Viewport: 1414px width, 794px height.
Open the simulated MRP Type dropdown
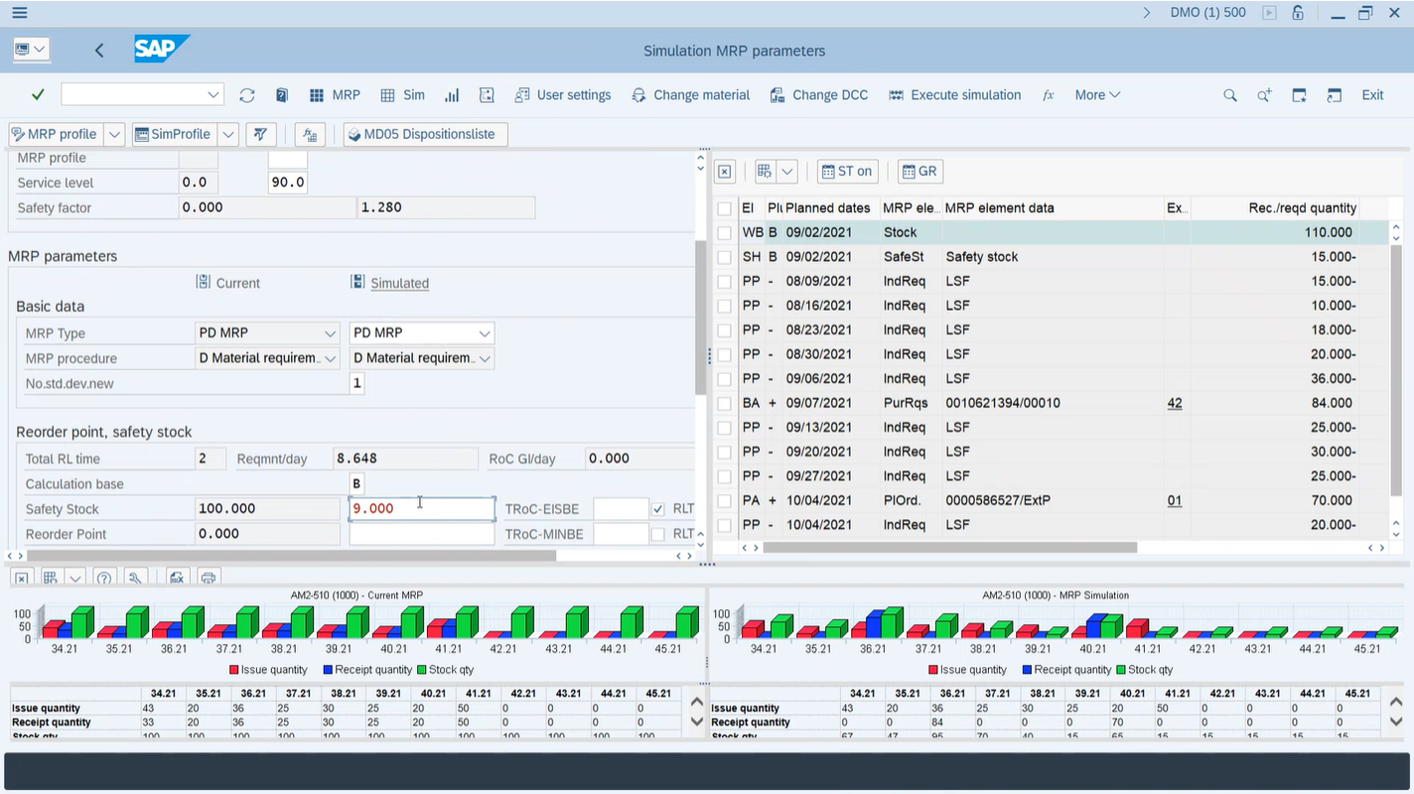point(484,332)
